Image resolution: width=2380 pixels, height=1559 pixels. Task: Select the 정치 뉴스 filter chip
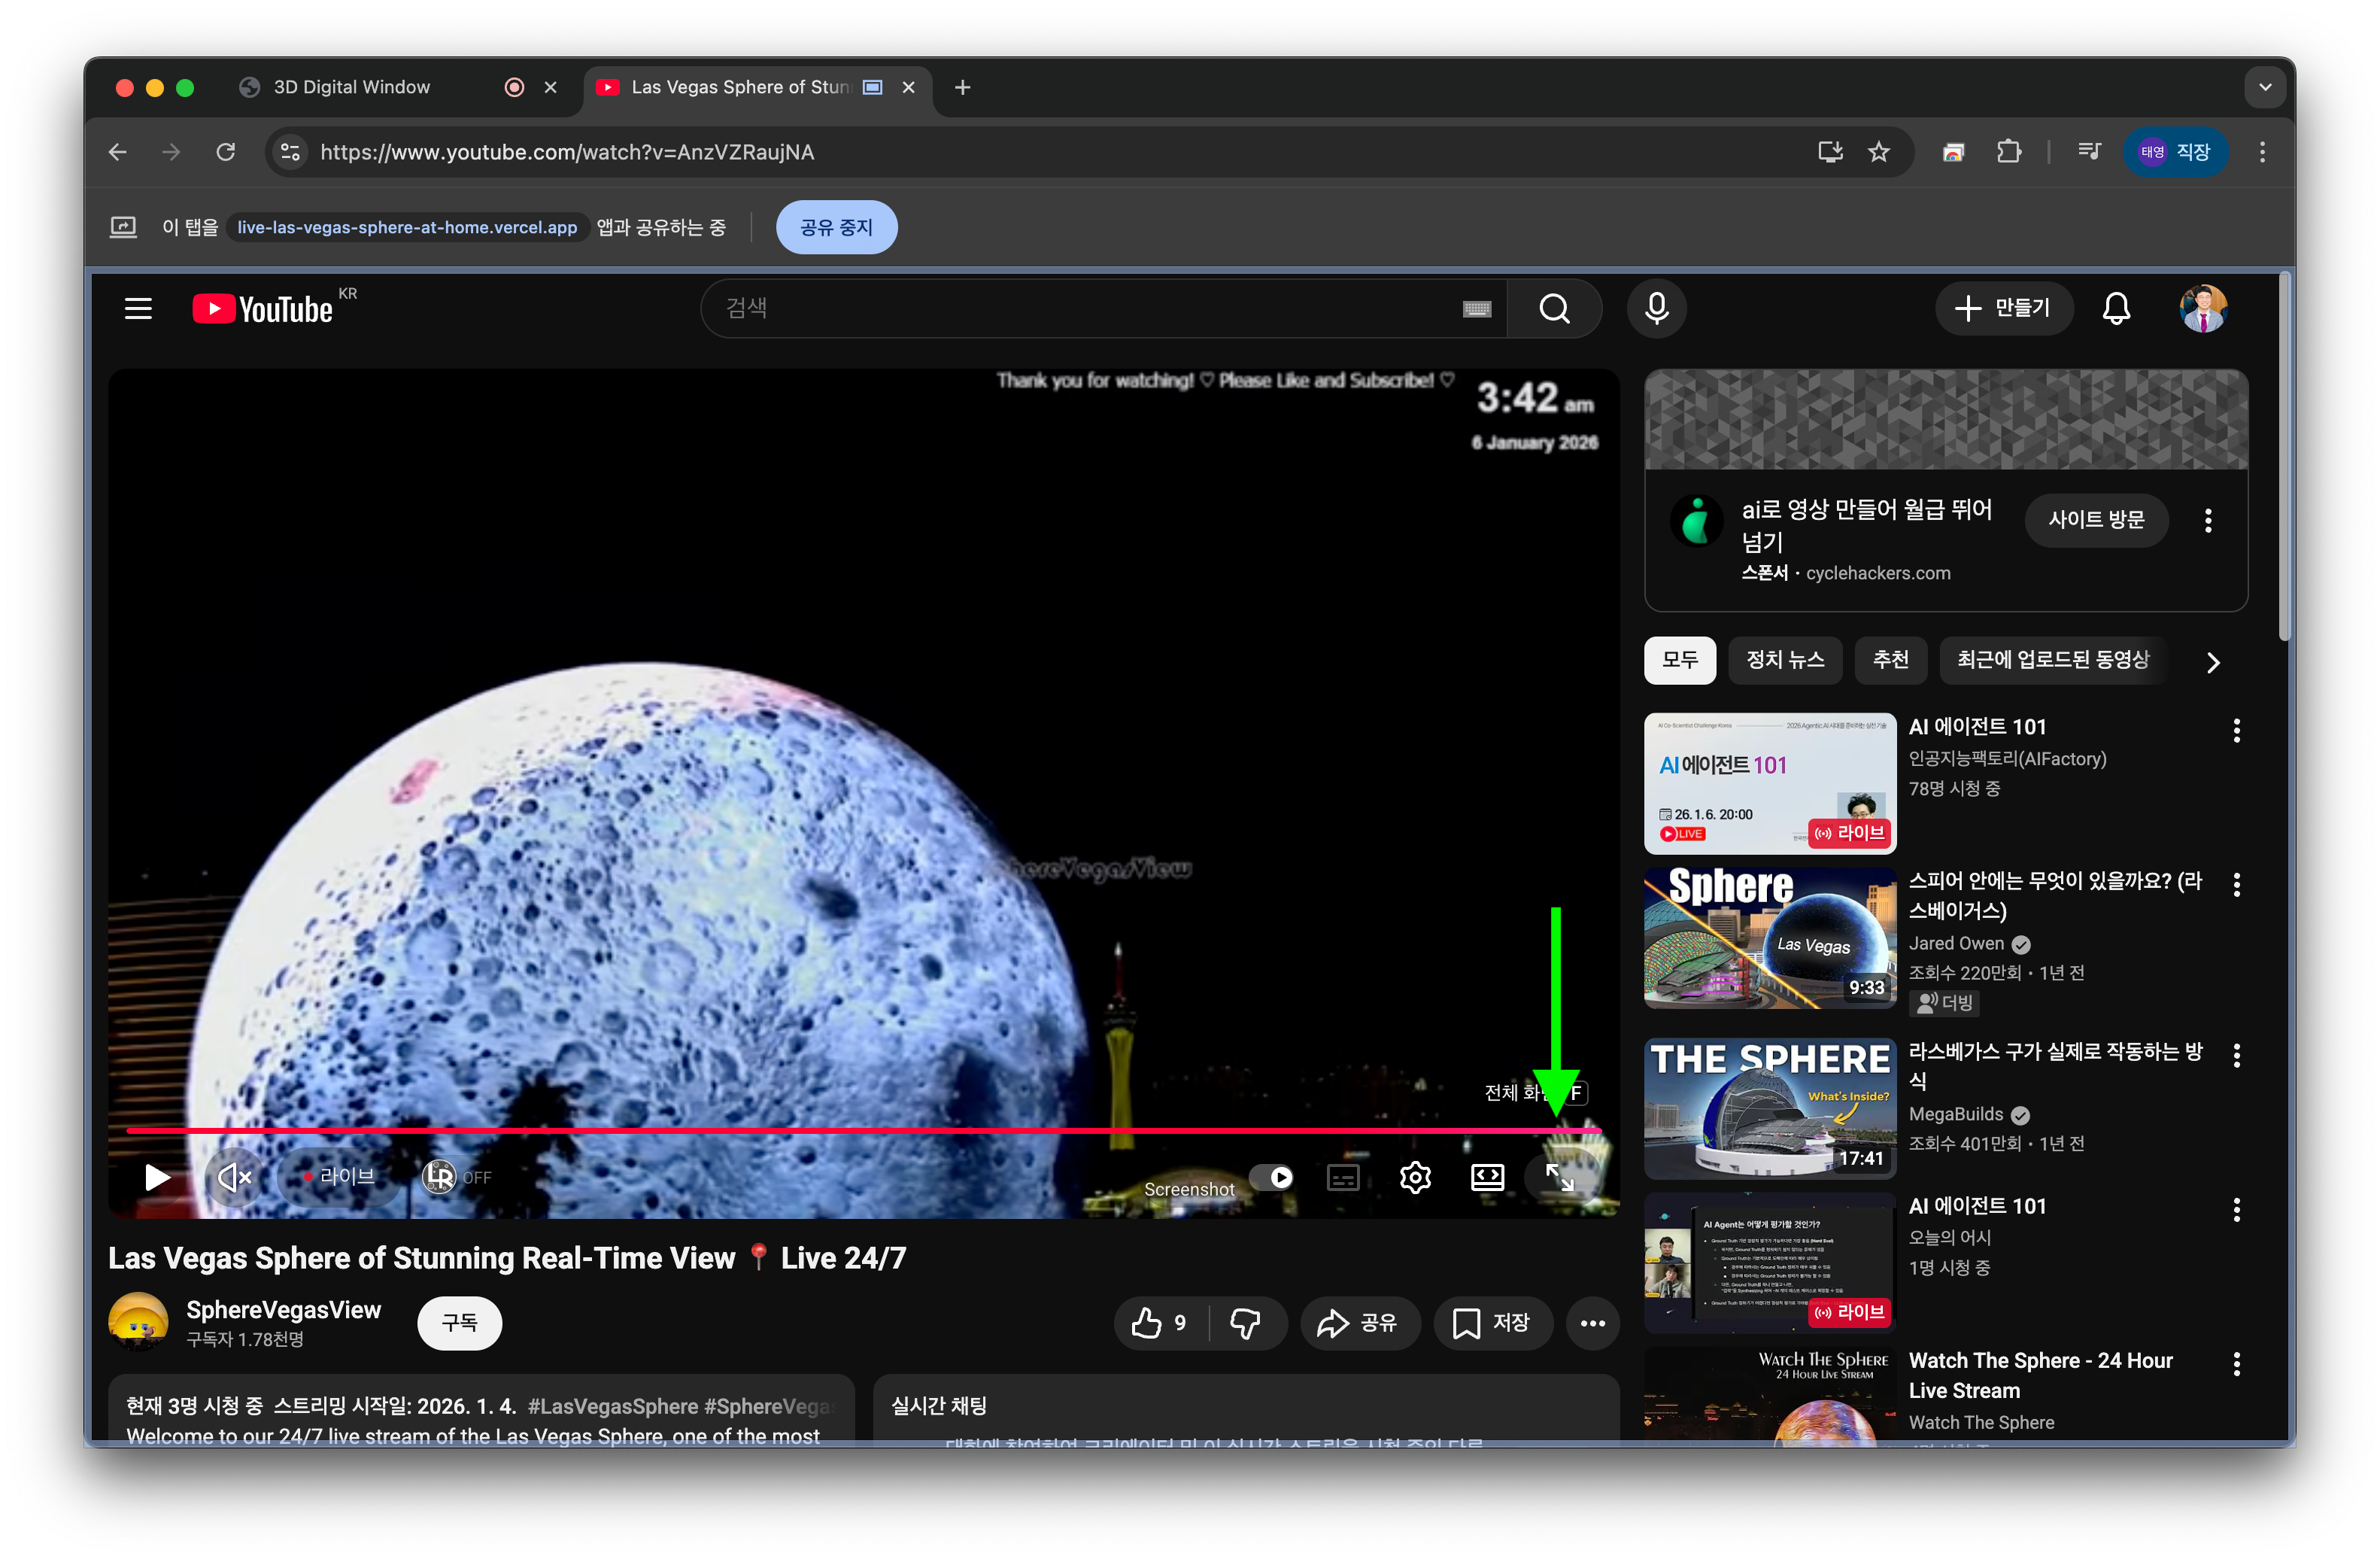point(1785,660)
